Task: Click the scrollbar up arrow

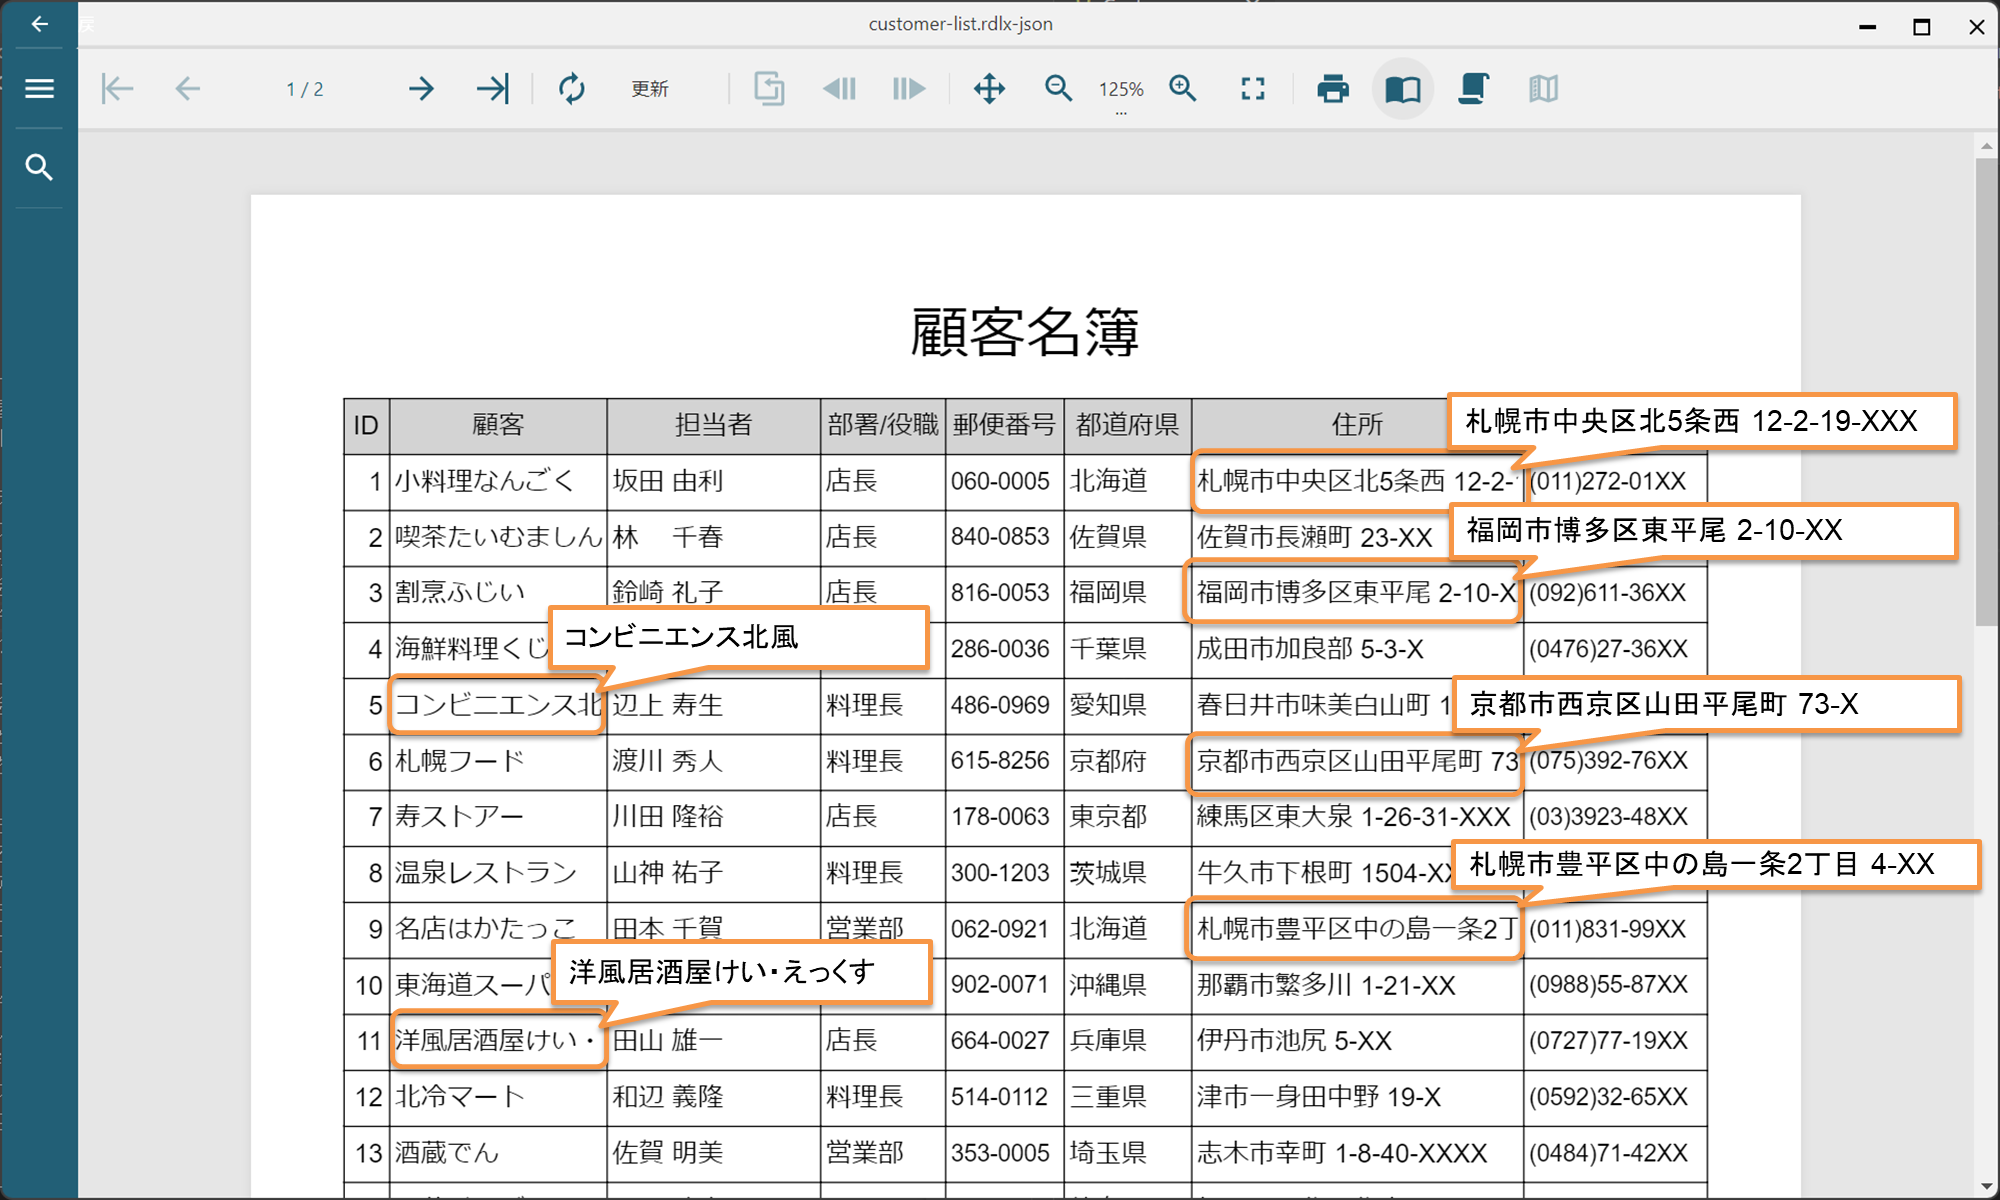Action: click(1986, 147)
